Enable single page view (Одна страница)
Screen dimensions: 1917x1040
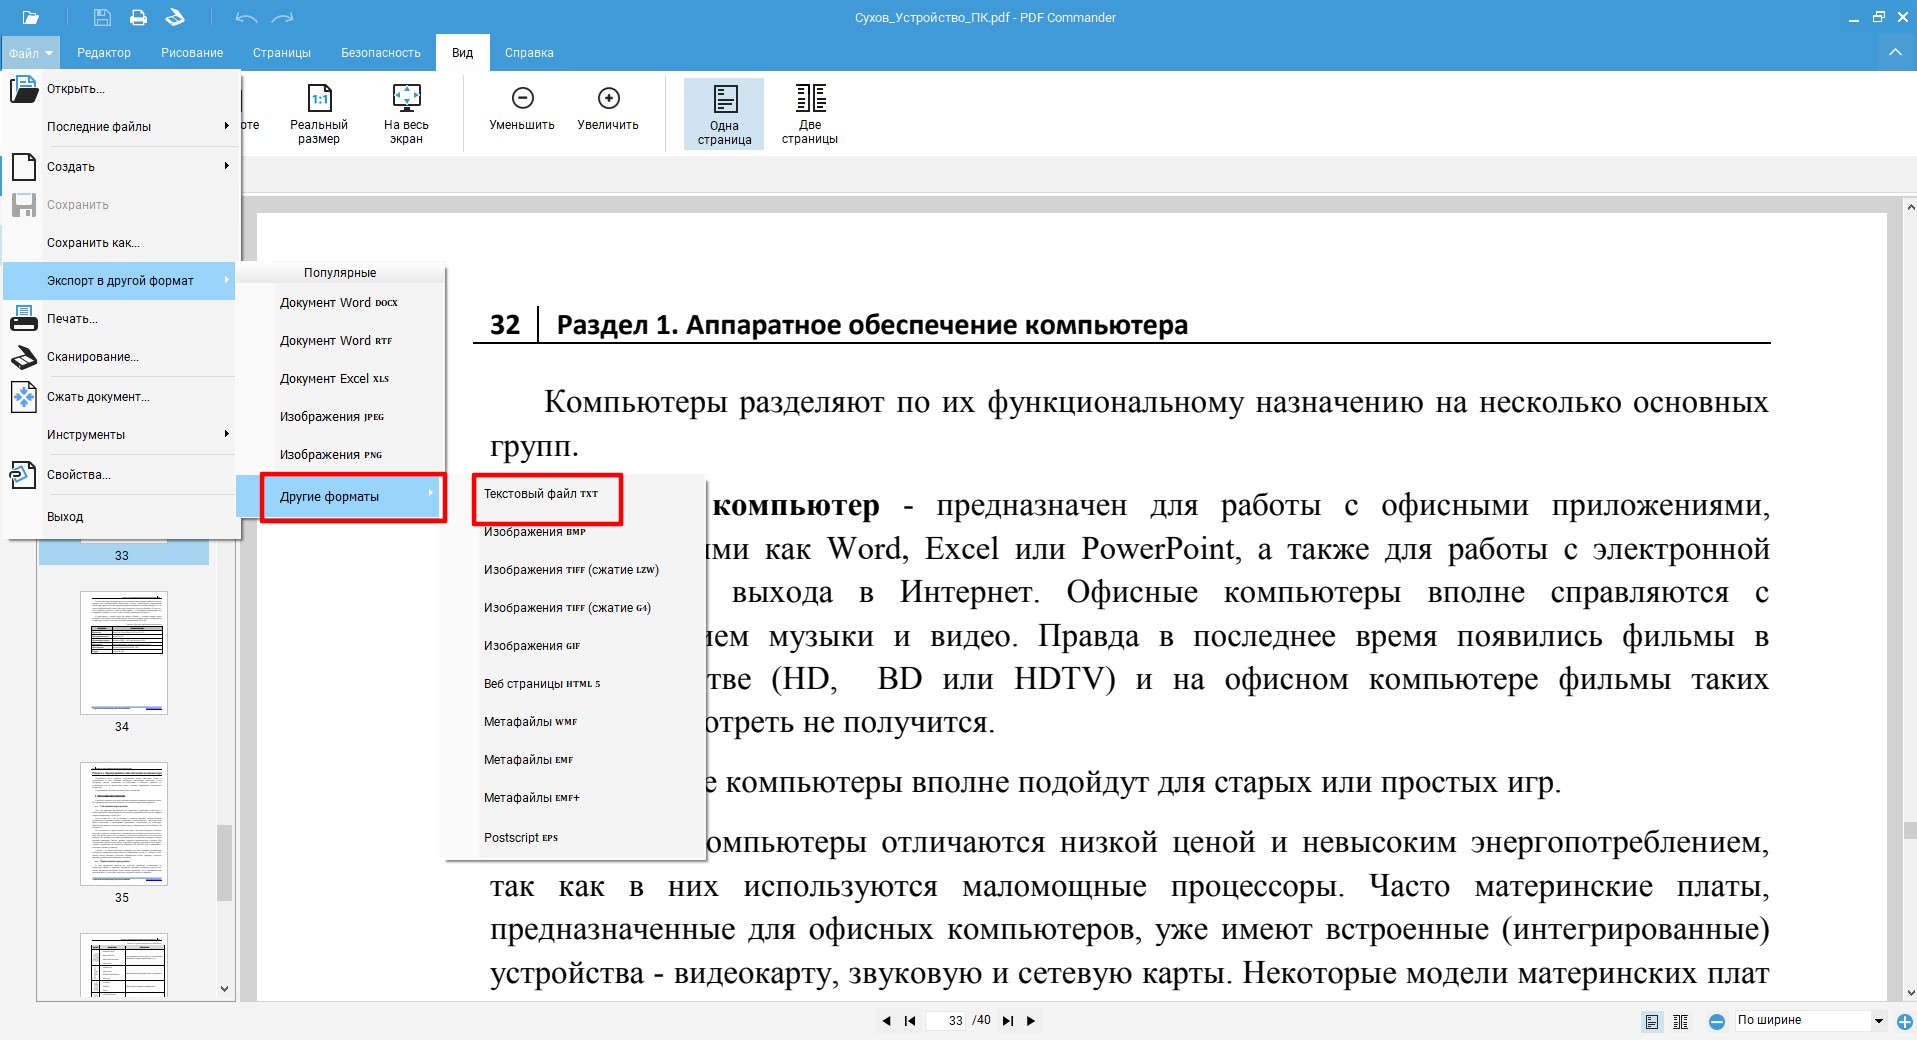pyautogui.click(x=724, y=114)
